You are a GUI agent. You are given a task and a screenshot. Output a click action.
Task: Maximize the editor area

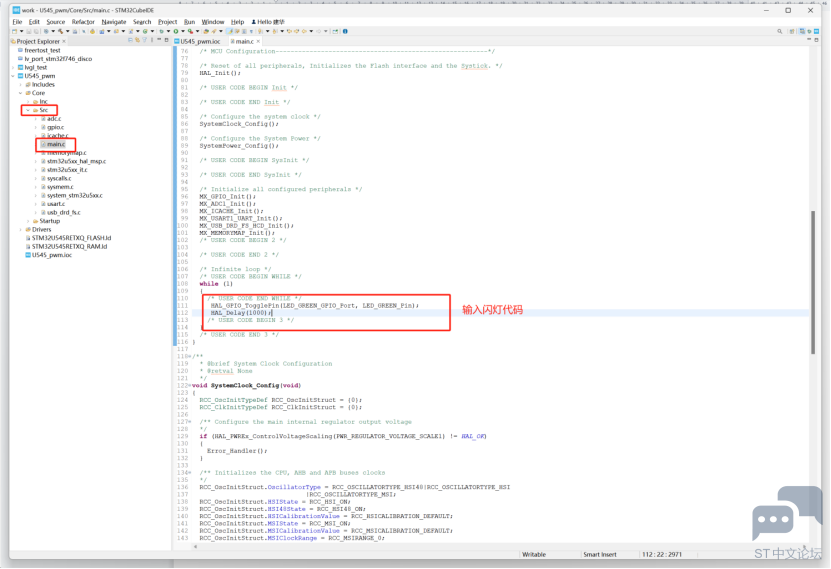(816, 40)
